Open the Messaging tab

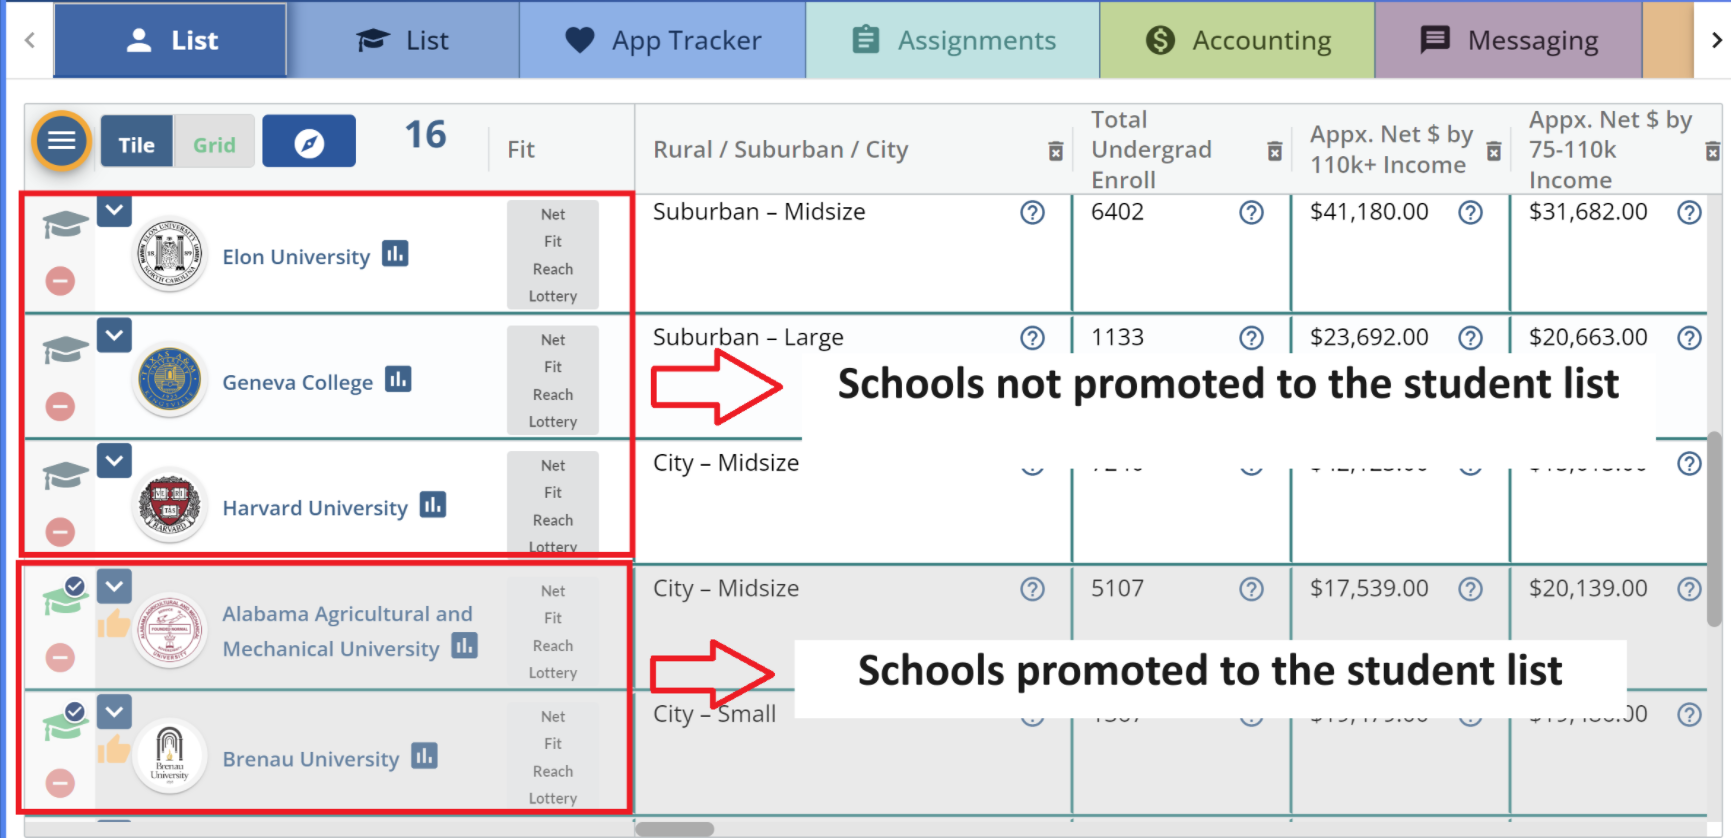[x=1509, y=40]
